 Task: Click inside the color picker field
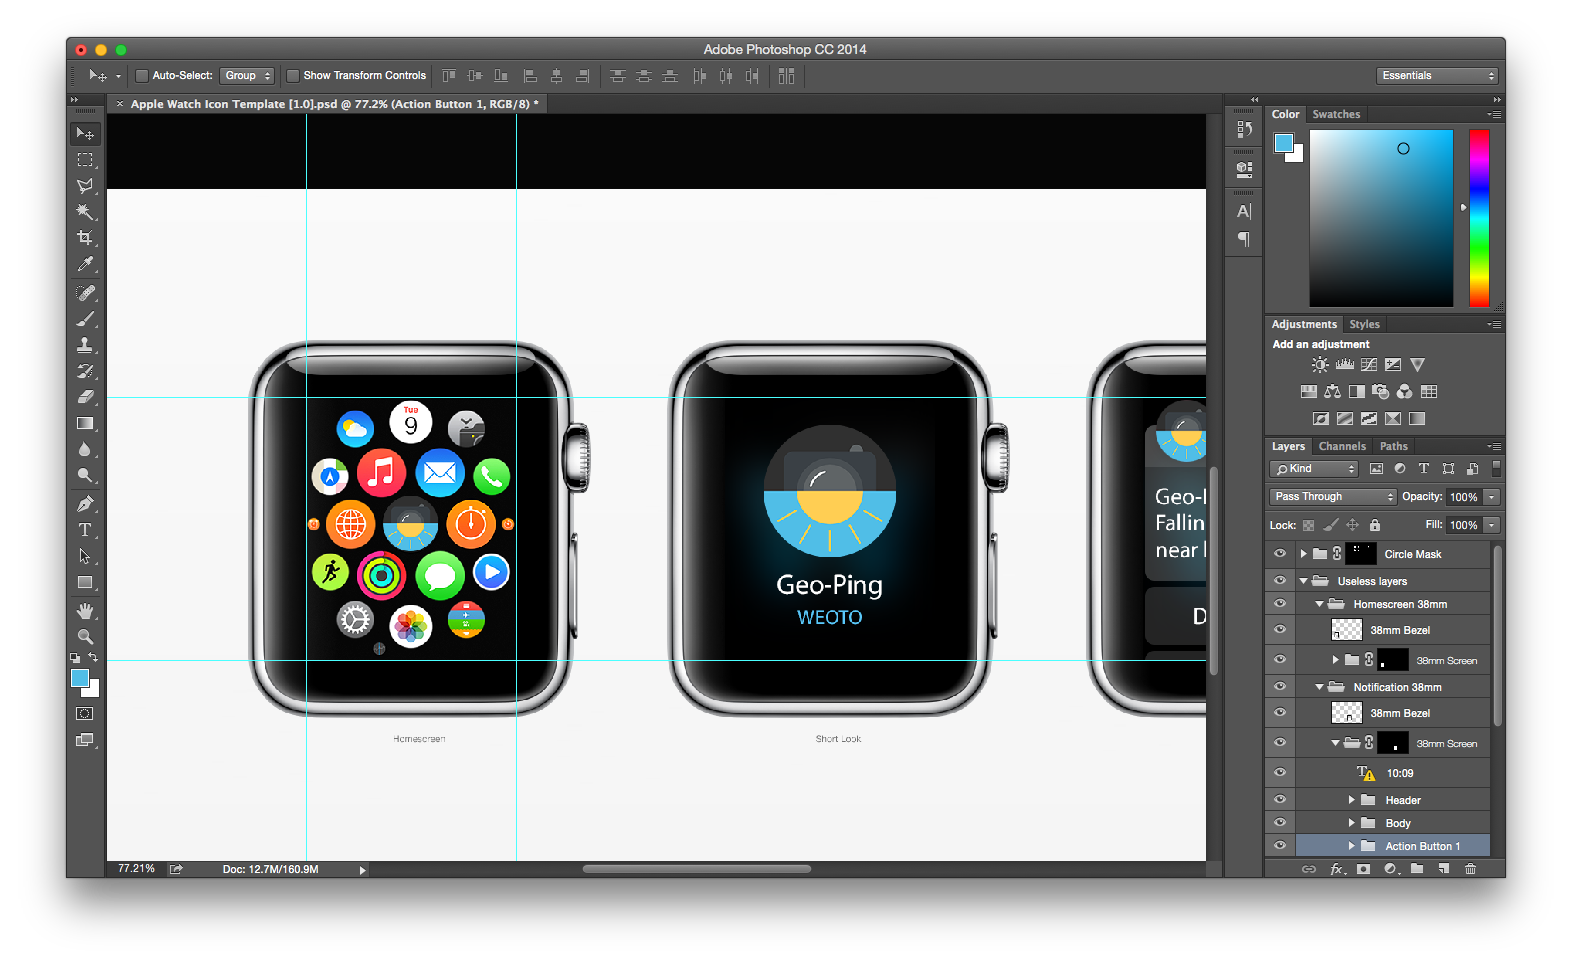[x=1381, y=218]
